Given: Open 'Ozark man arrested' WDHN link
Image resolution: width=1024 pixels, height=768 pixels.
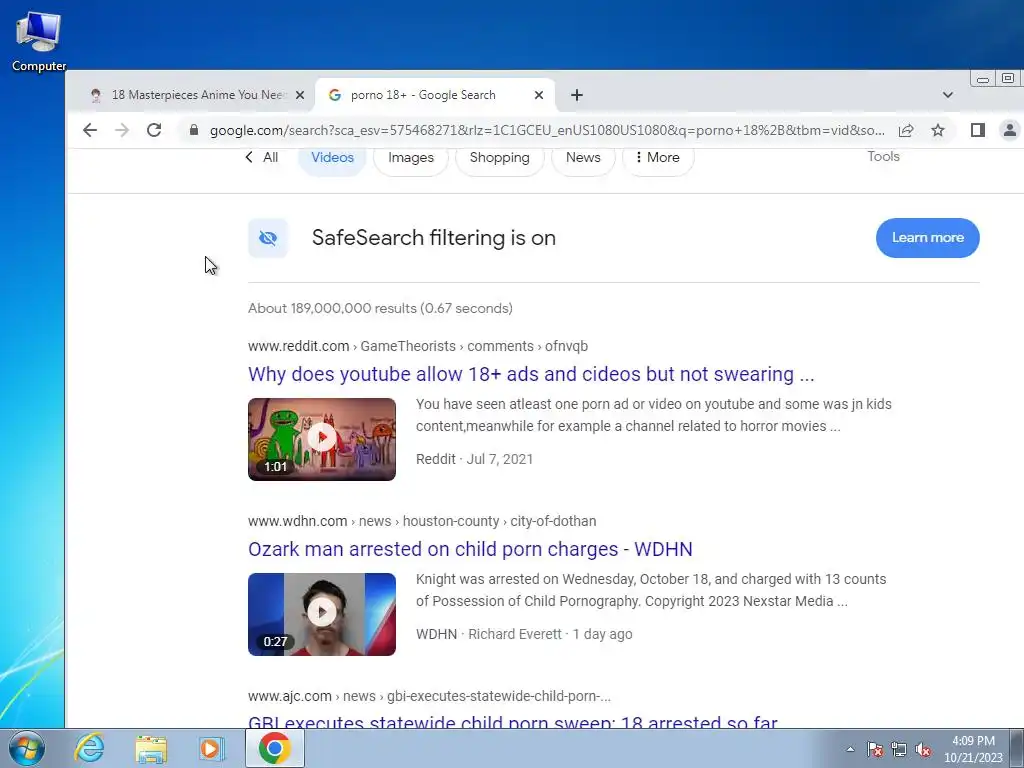Looking at the screenshot, I should pyautogui.click(x=470, y=549).
